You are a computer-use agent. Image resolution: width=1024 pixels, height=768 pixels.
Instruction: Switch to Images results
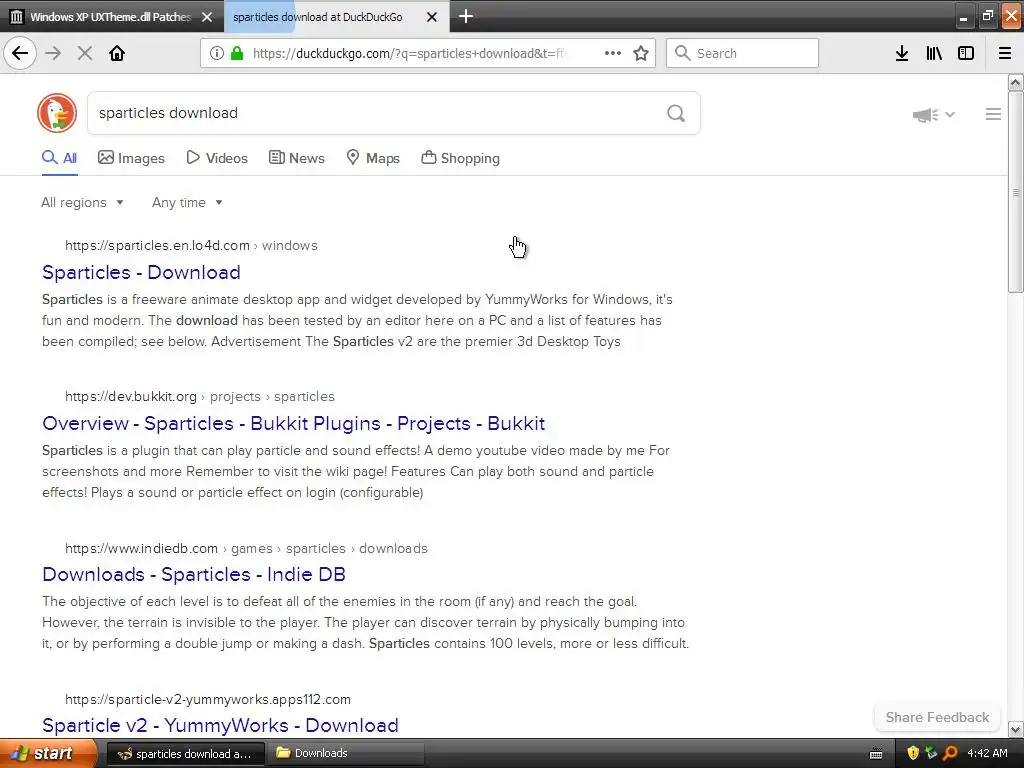point(131,158)
